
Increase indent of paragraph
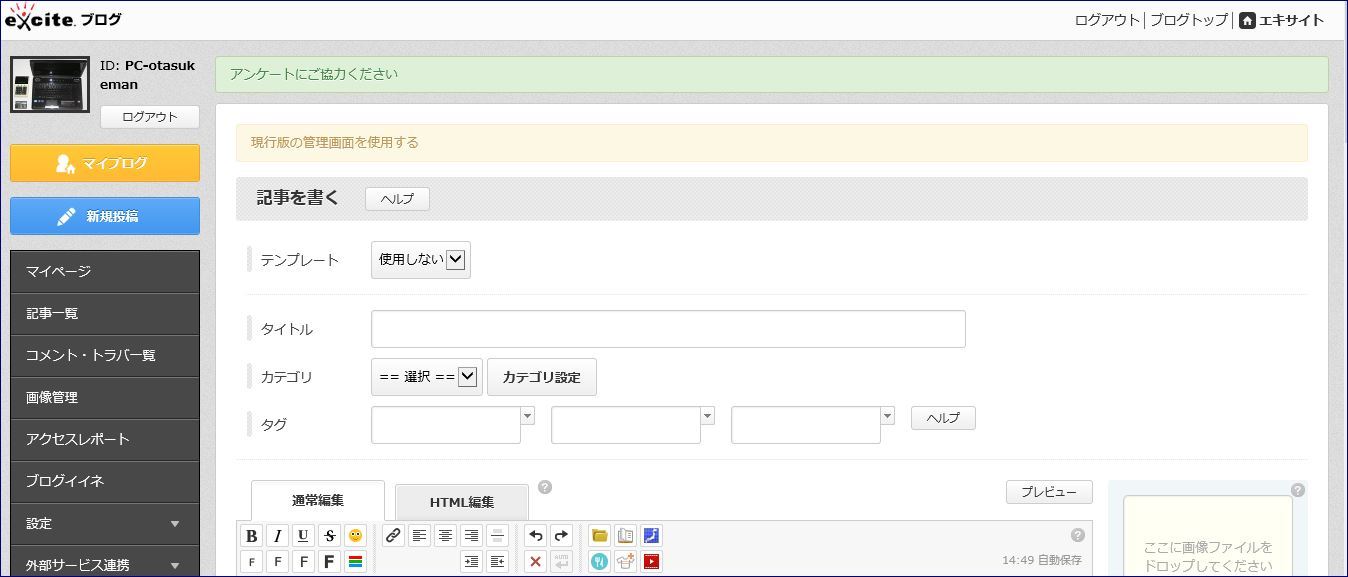471,562
